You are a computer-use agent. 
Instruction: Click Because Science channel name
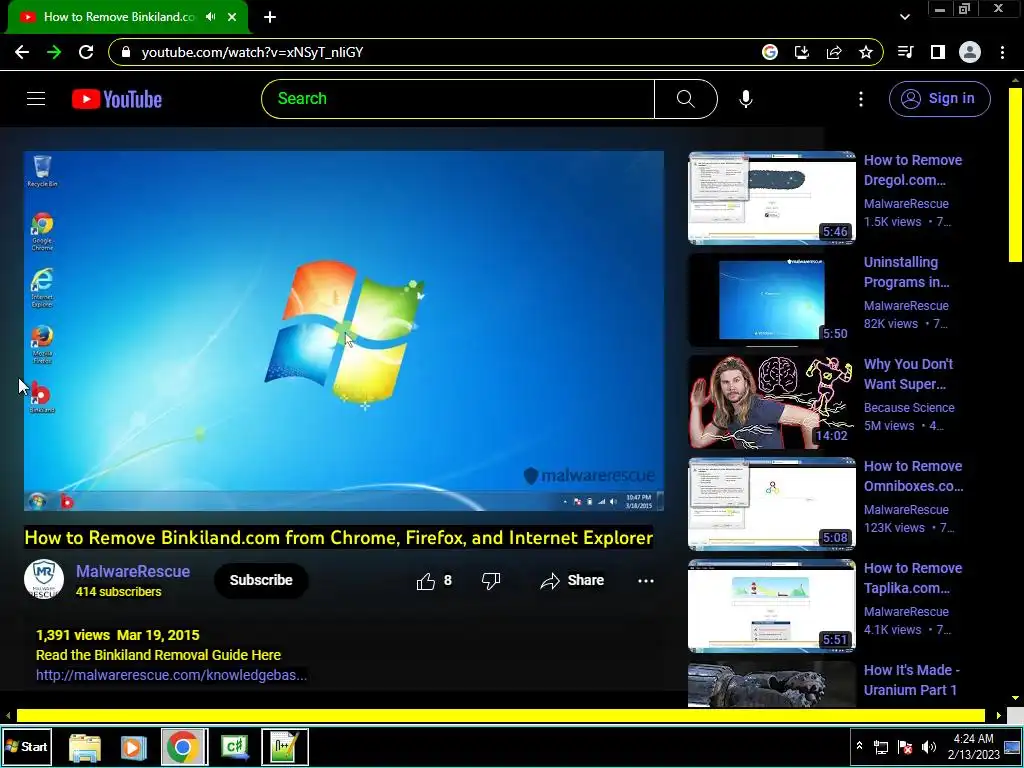pyautogui.click(x=909, y=408)
